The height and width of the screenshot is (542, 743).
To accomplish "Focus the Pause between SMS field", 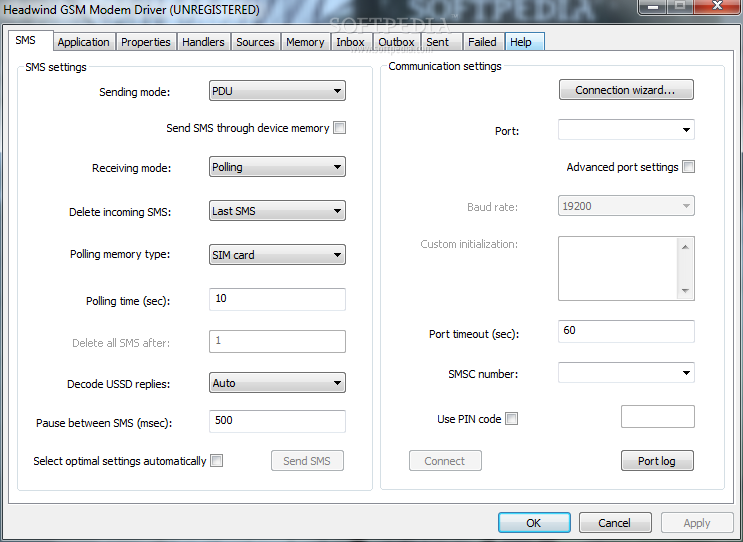I will (x=277, y=421).
